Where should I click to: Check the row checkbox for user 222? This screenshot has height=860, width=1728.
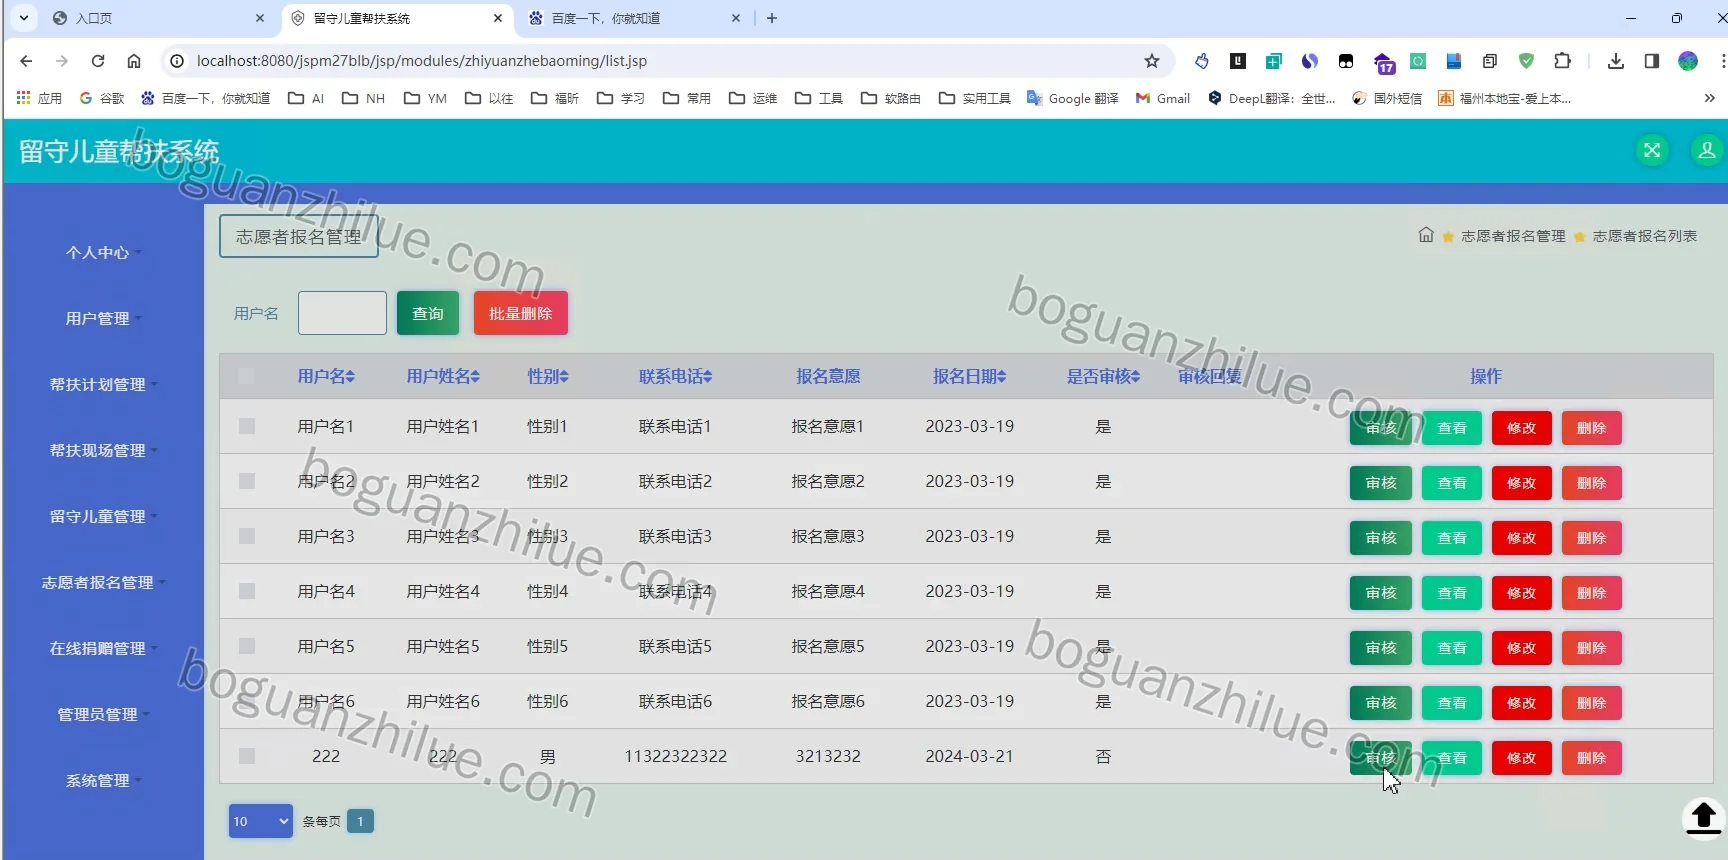(x=247, y=756)
